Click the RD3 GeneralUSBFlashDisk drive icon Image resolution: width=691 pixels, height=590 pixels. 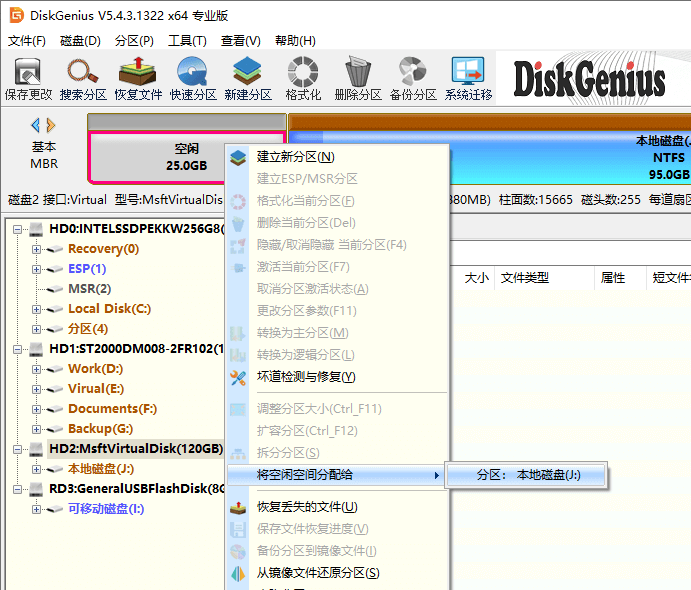(x=36, y=489)
